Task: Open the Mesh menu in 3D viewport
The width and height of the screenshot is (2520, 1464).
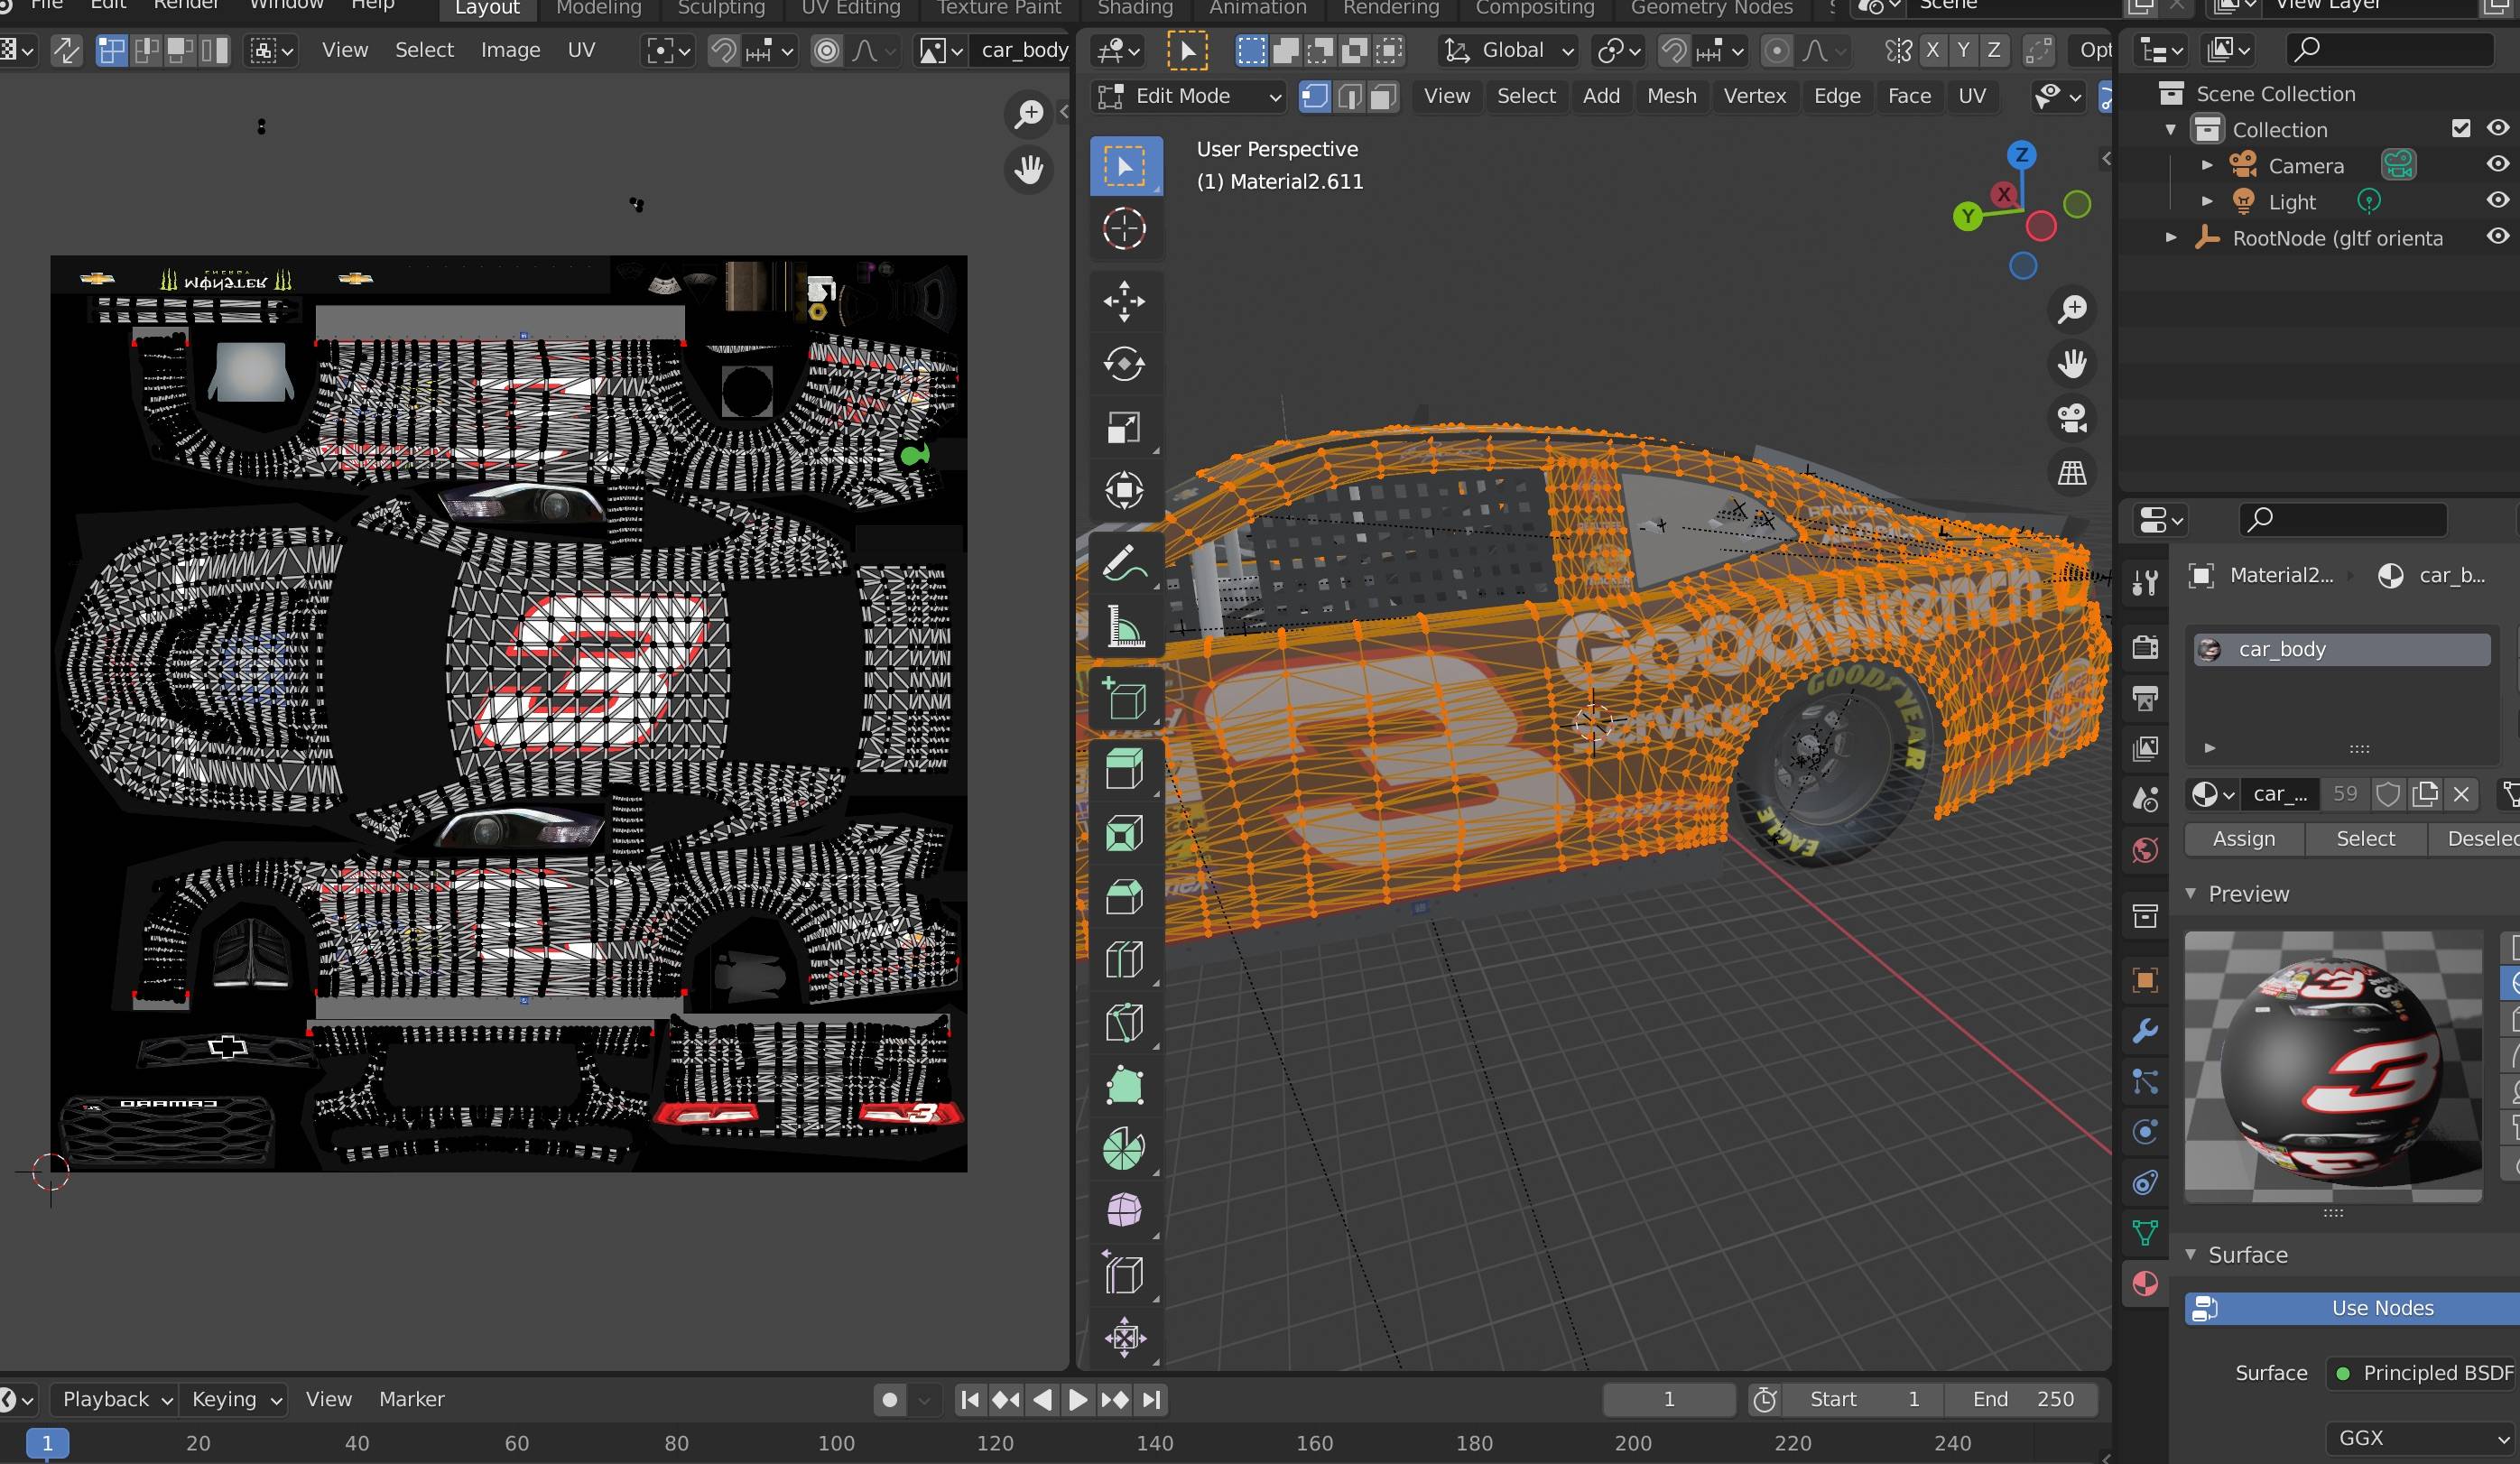Action: tap(1671, 96)
